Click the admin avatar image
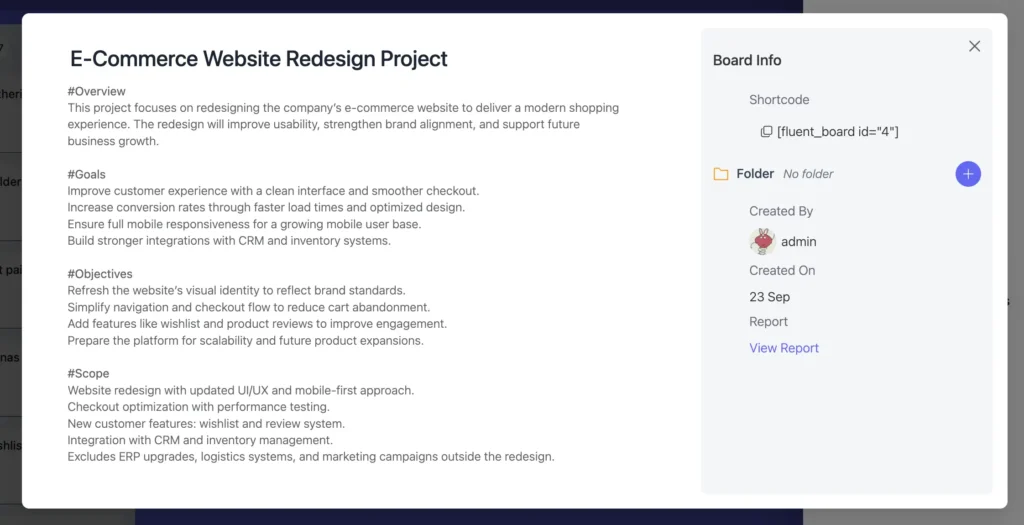This screenshot has height=525, width=1024. click(763, 241)
